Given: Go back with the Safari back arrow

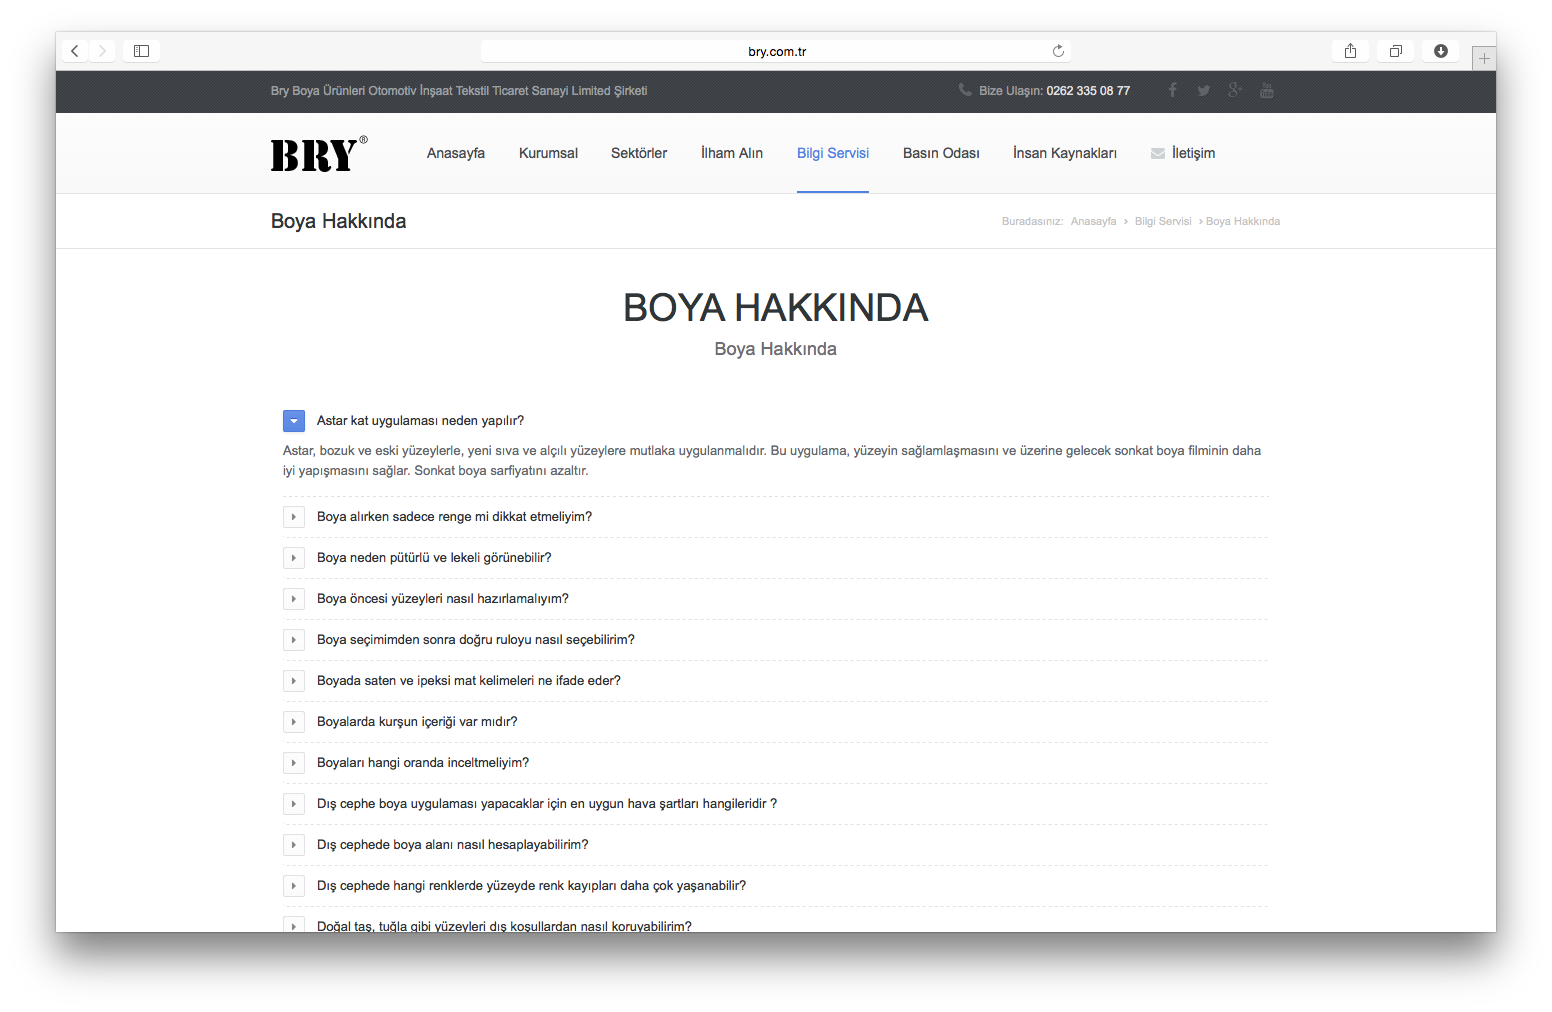Looking at the screenshot, I should (x=75, y=51).
